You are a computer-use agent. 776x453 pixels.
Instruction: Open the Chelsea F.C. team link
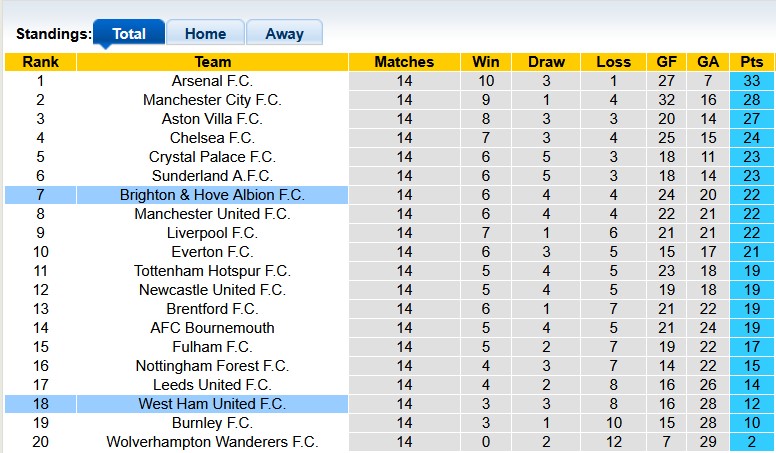[212, 138]
